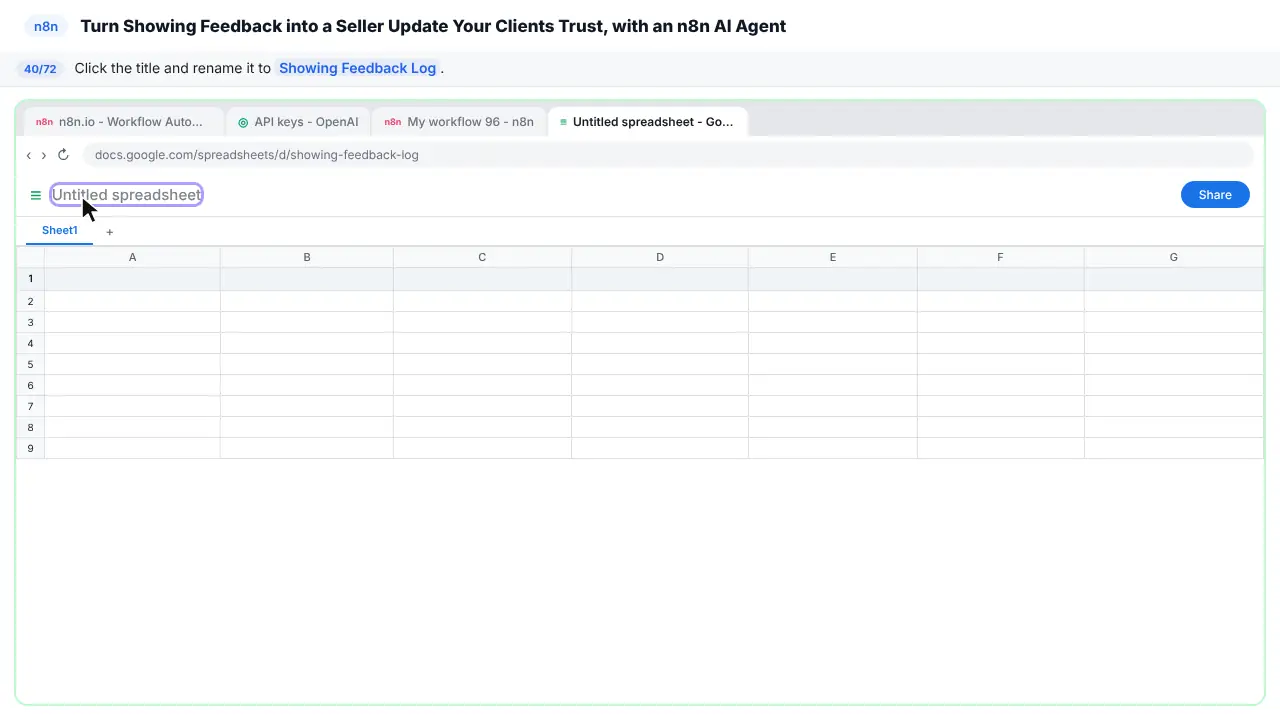The height and width of the screenshot is (720, 1280).
Task: Select row 9 header
Action: 31,448
